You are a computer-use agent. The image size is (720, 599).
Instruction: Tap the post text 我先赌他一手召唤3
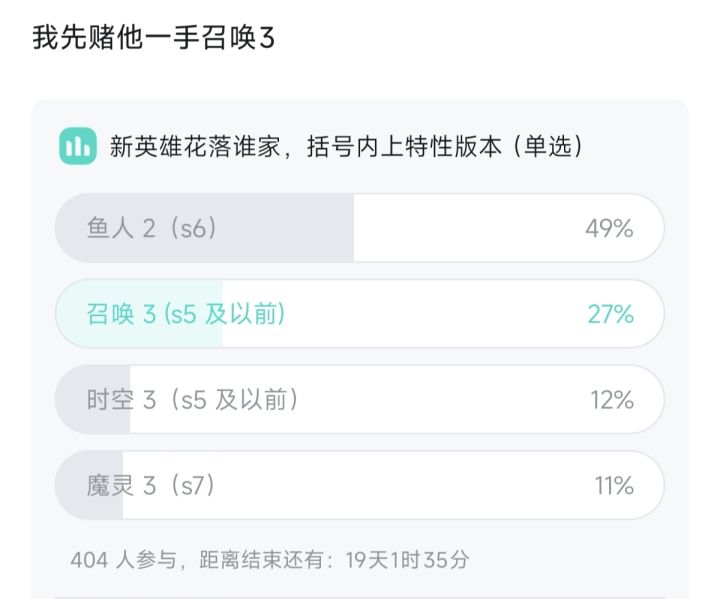pyautogui.click(x=153, y=38)
